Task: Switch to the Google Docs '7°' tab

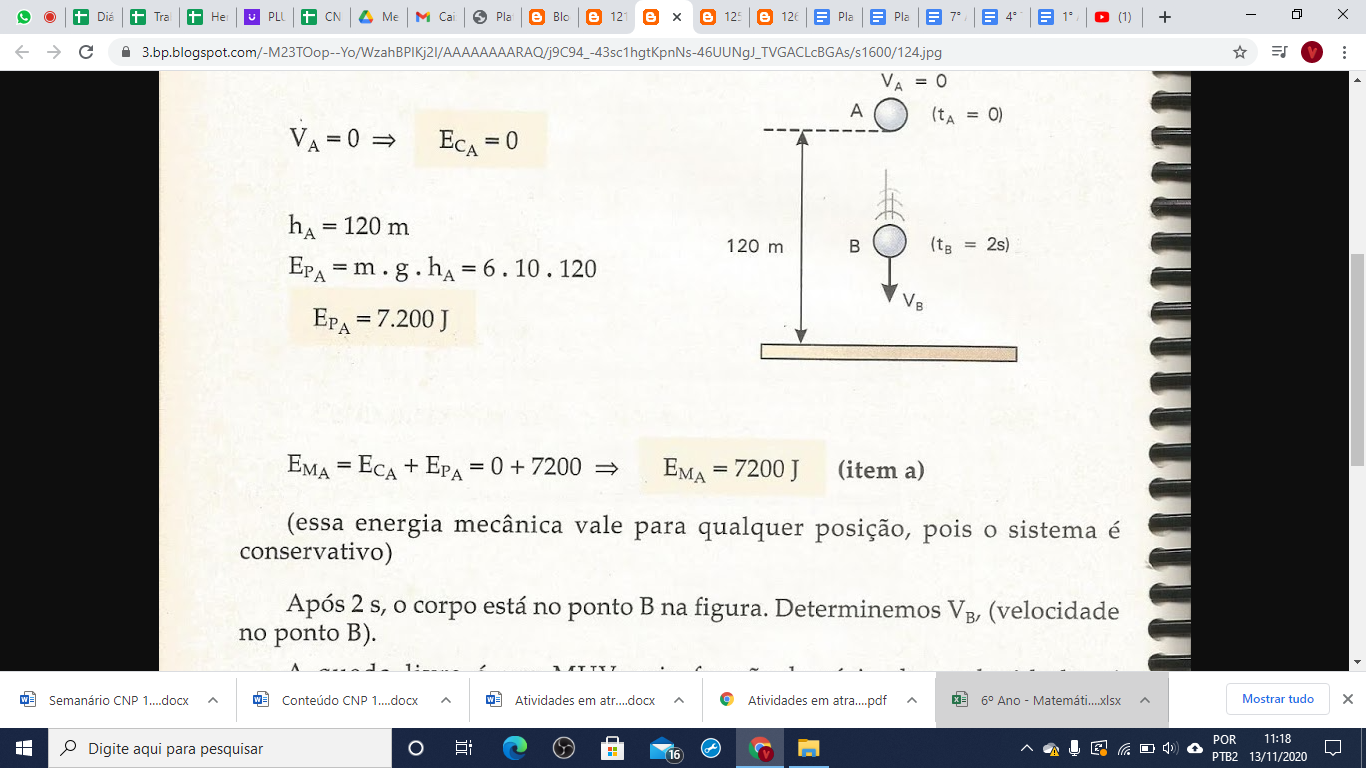Action: 948,17
